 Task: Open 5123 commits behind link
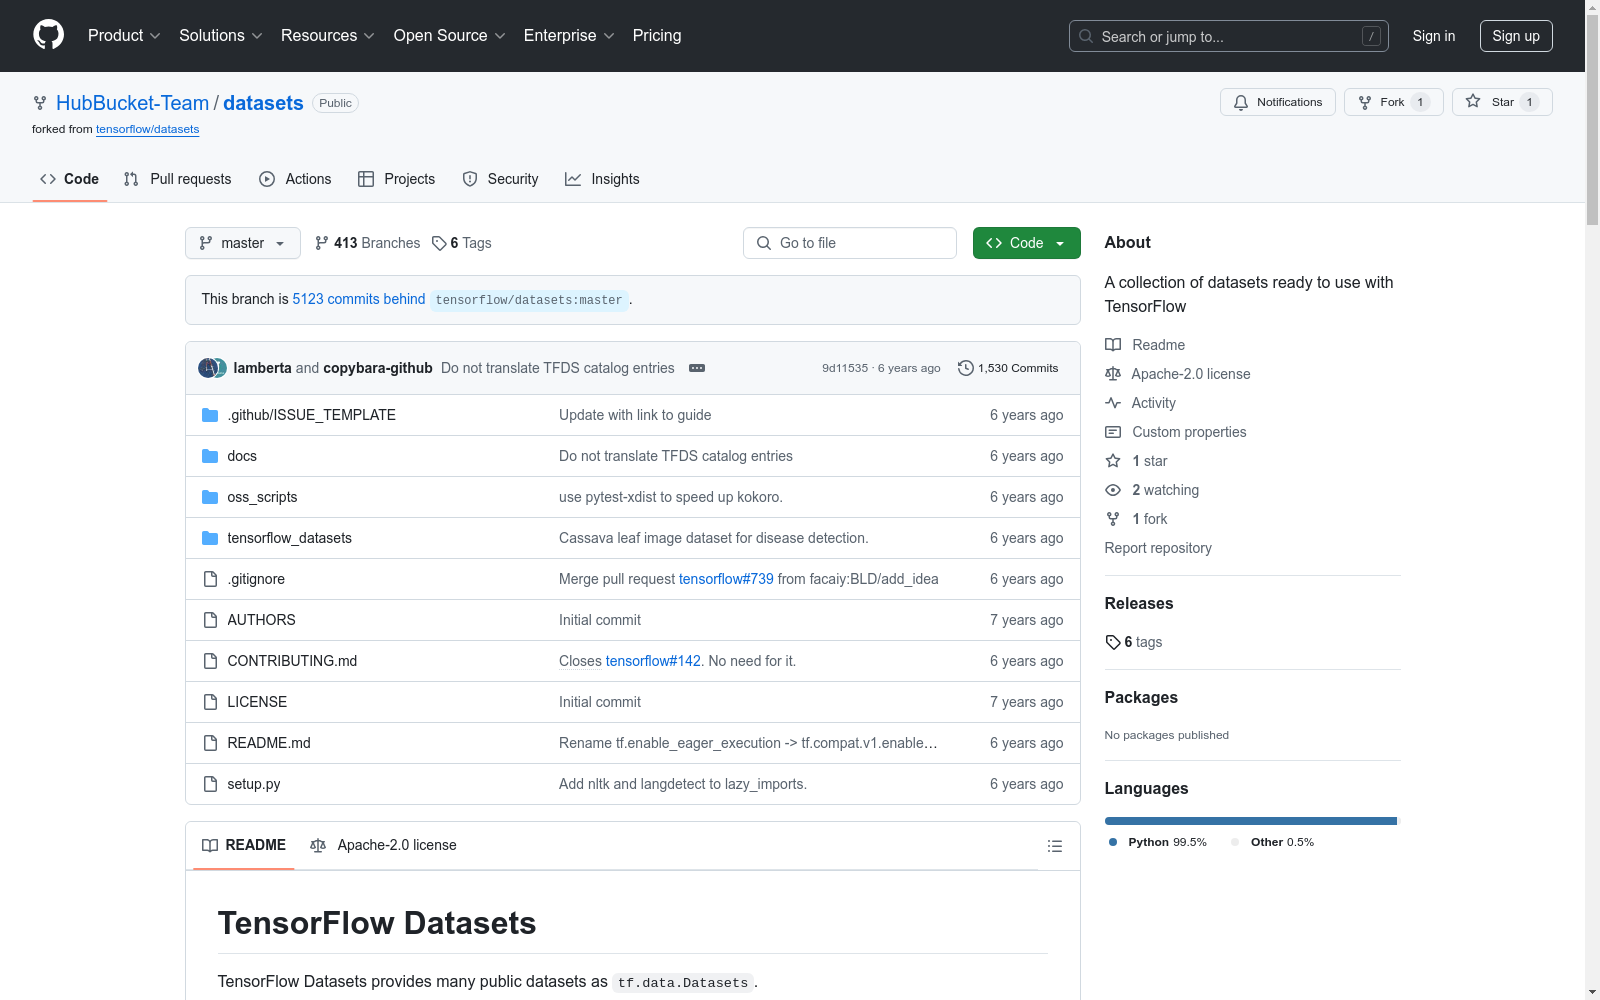(x=359, y=299)
